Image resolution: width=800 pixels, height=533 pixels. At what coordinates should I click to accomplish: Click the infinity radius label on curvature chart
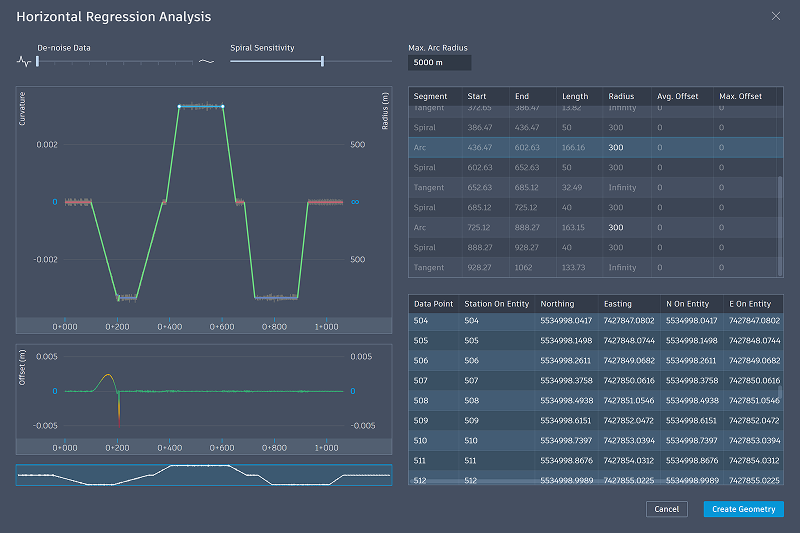[x=355, y=202]
